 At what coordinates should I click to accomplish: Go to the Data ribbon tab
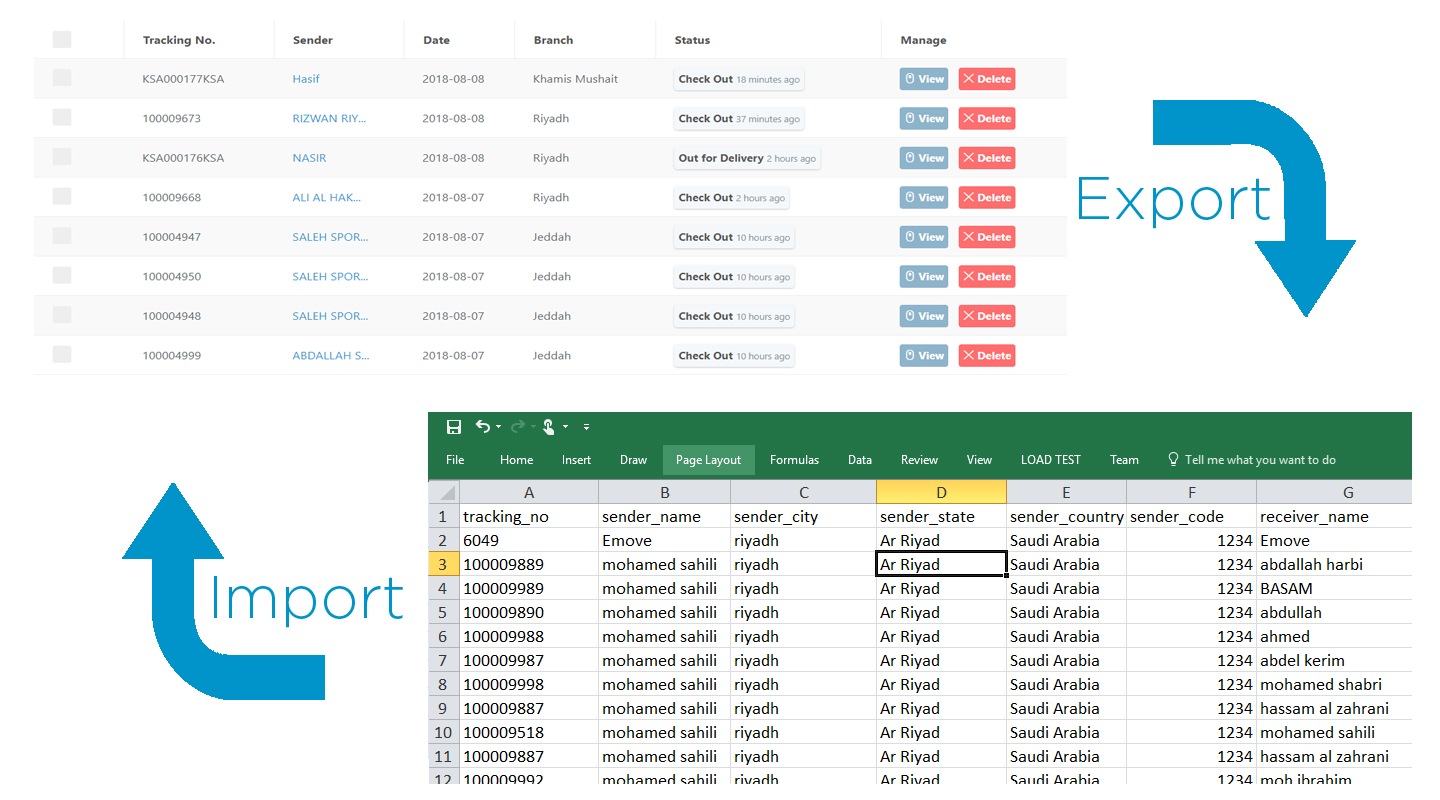tap(860, 460)
